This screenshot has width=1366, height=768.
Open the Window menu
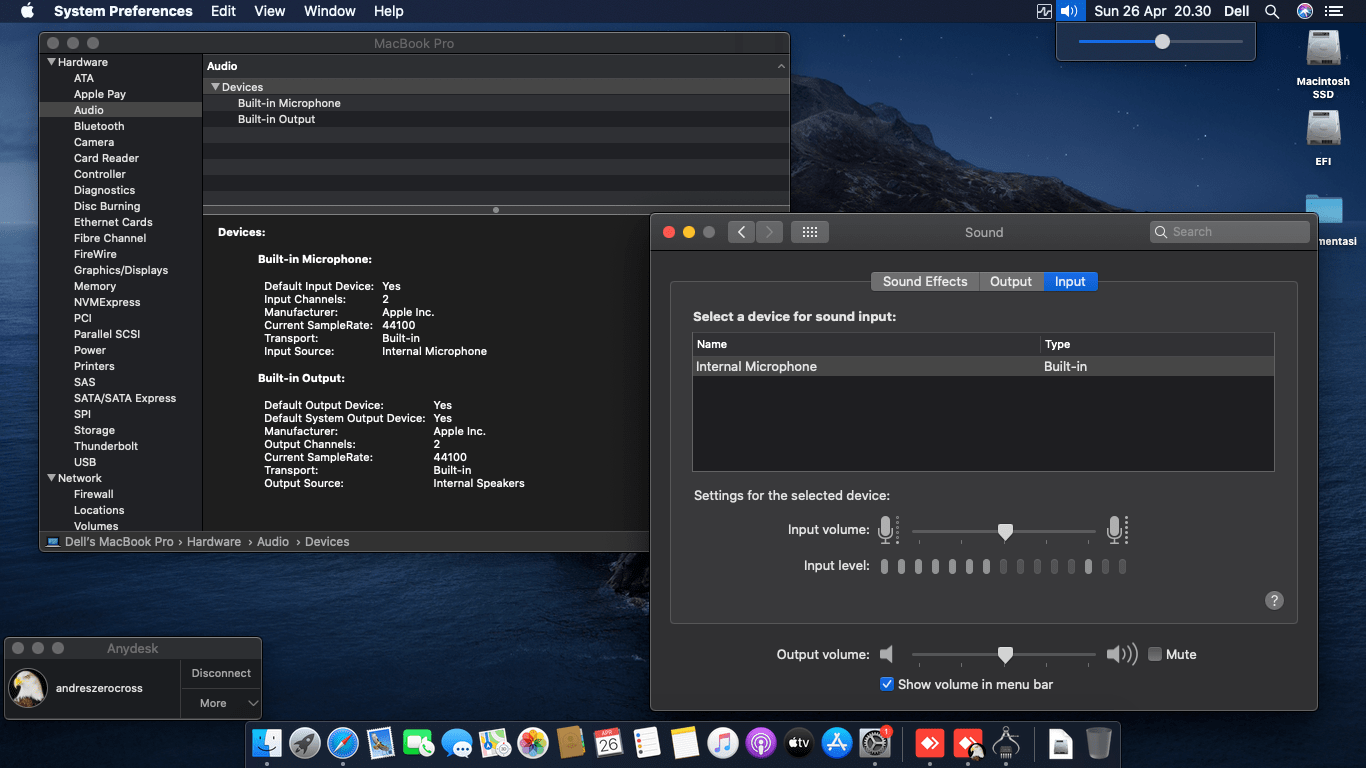pyautogui.click(x=330, y=11)
